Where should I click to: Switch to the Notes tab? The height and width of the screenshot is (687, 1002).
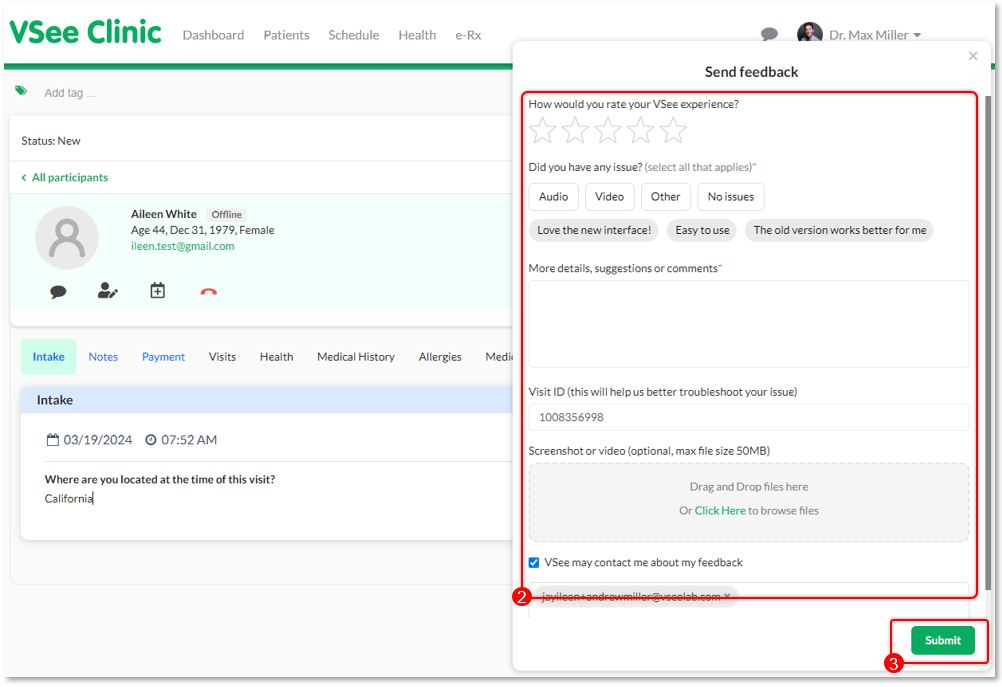(x=103, y=357)
